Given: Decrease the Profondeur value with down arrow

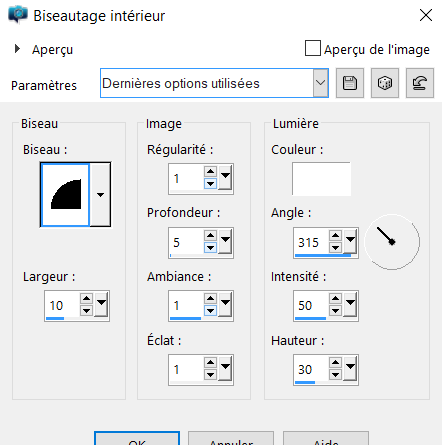Looking at the screenshot, I should click(x=210, y=248).
